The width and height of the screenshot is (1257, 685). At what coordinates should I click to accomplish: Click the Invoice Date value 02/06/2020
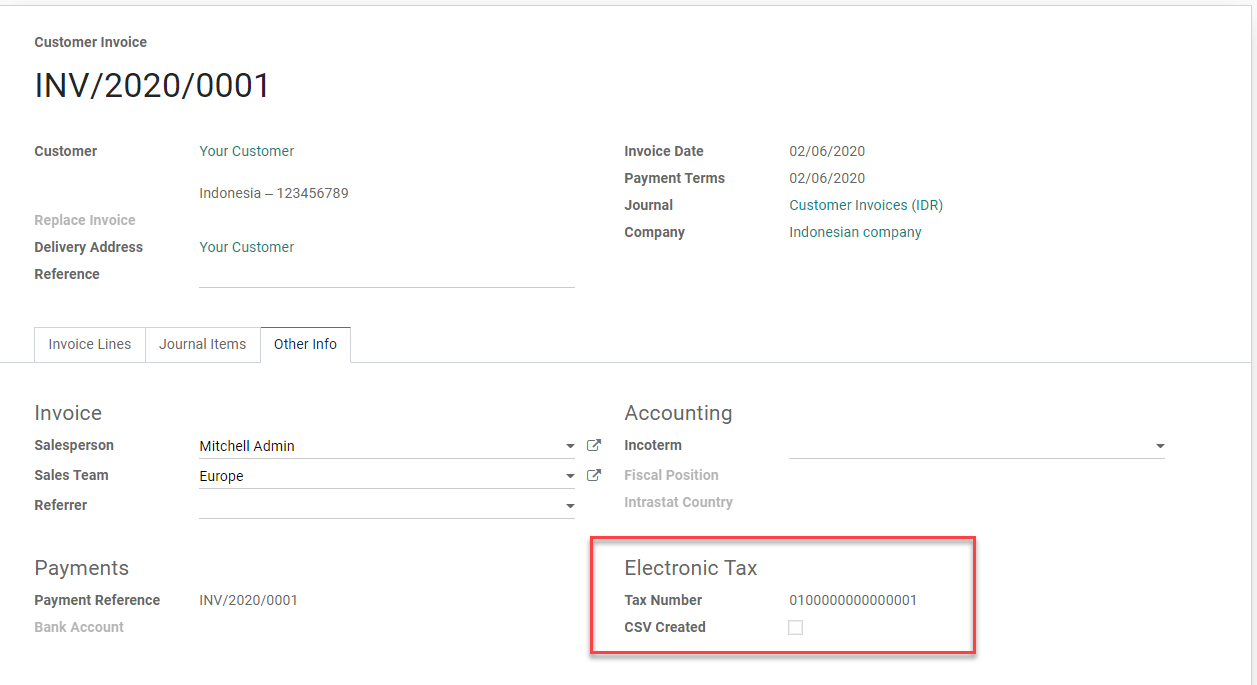[827, 151]
